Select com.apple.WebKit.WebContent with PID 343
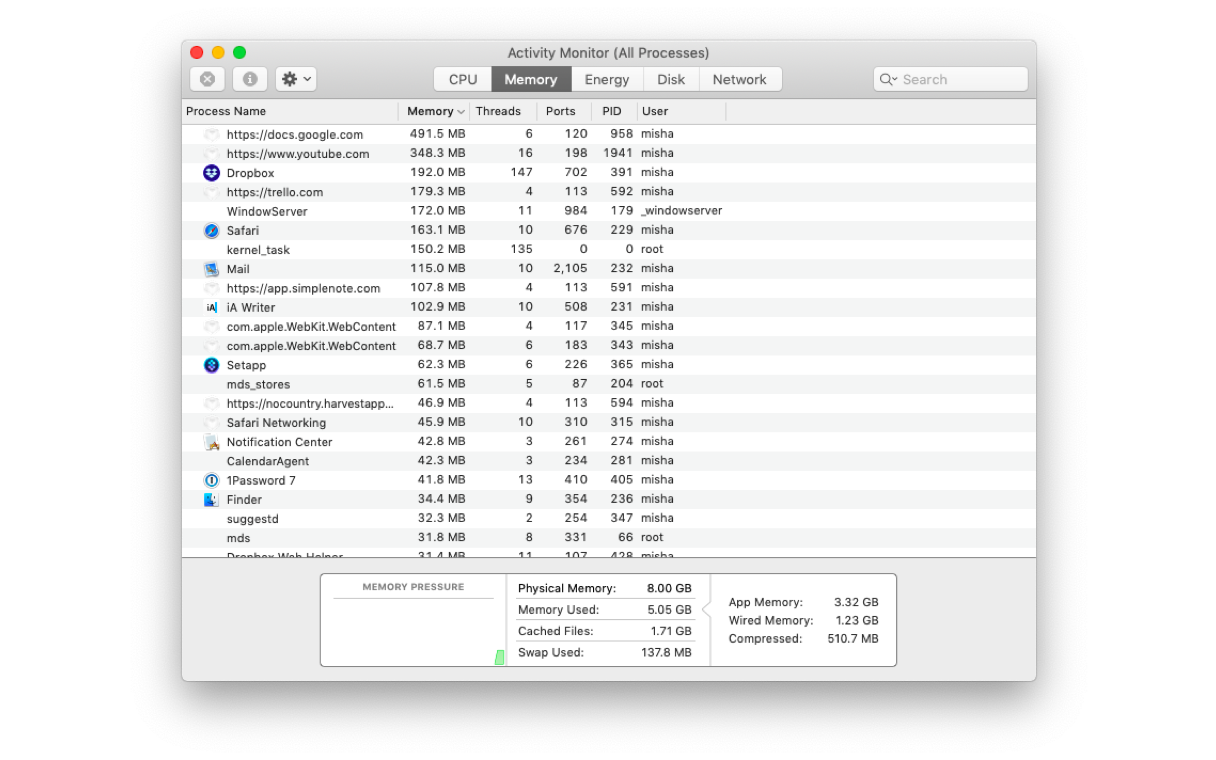Image resolution: width=1216 pixels, height=760 pixels. click(609, 346)
